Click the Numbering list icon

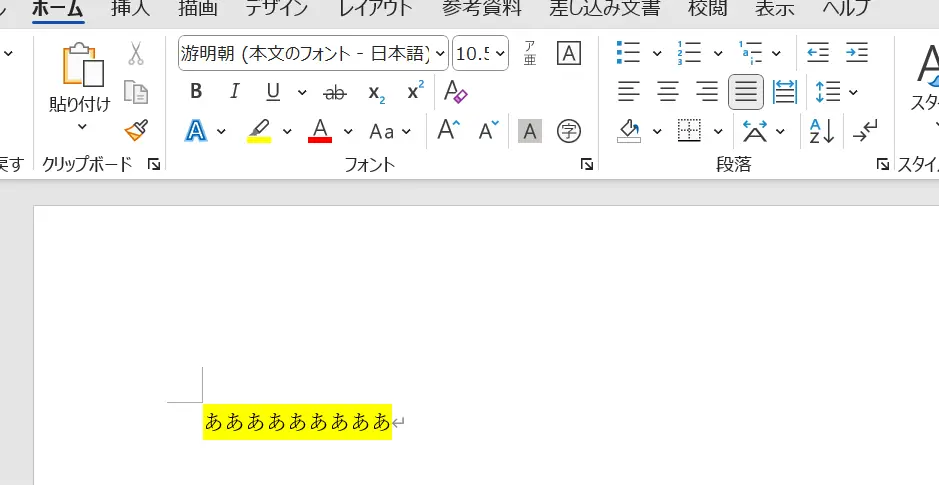[x=689, y=53]
